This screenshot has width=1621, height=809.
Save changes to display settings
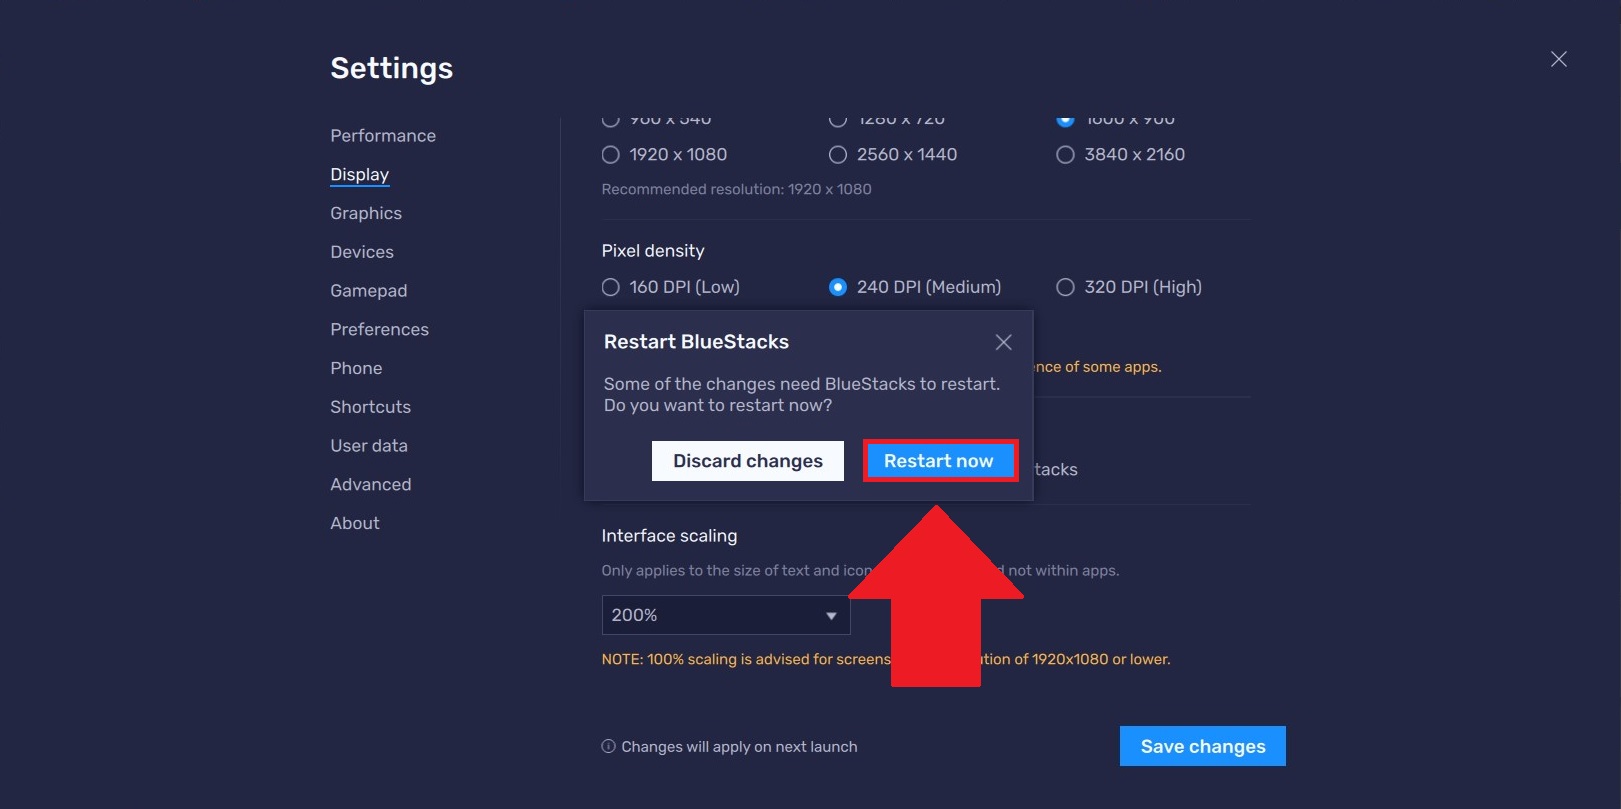click(1203, 746)
